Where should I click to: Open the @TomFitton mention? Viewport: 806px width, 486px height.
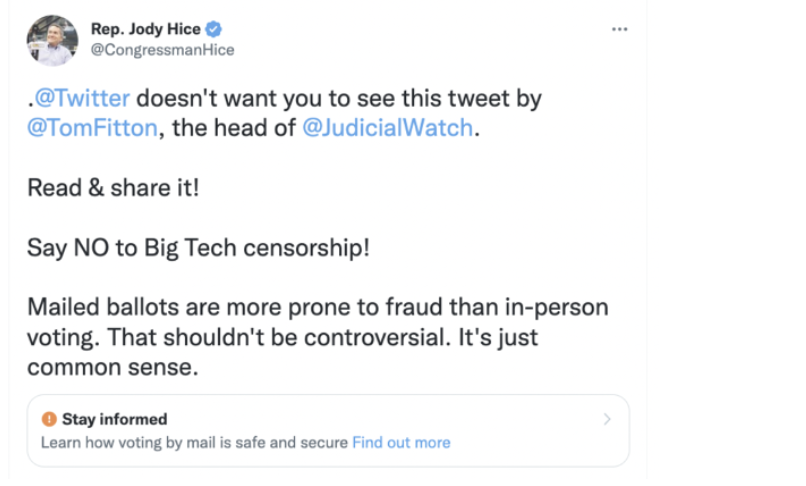(88, 130)
